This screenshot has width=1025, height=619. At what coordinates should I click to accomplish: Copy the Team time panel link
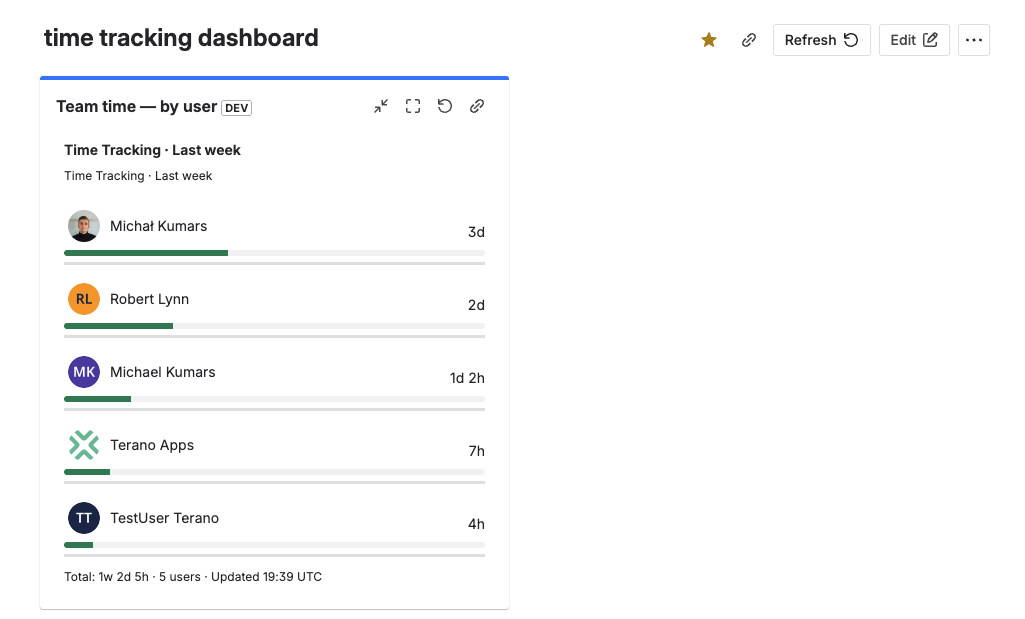coord(477,105)
